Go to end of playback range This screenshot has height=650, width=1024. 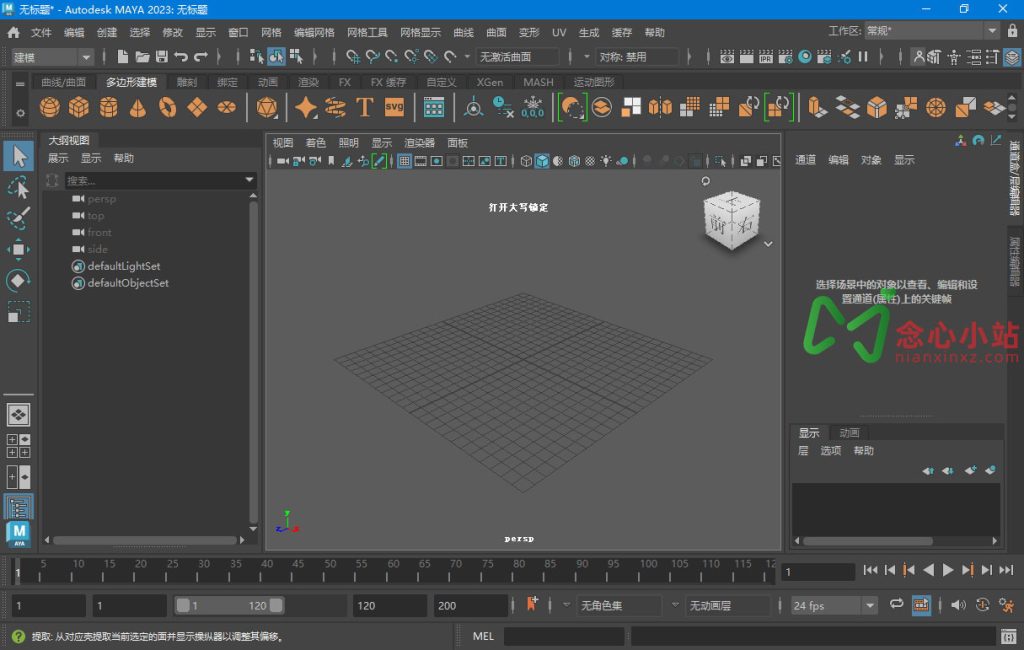pyautogui.click(x=1006, y=570)
